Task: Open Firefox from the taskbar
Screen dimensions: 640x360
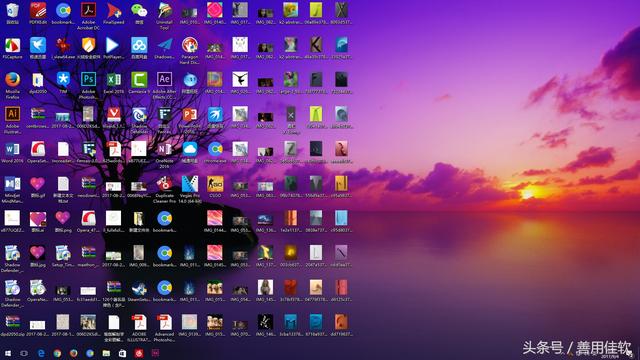Action: 73,353
